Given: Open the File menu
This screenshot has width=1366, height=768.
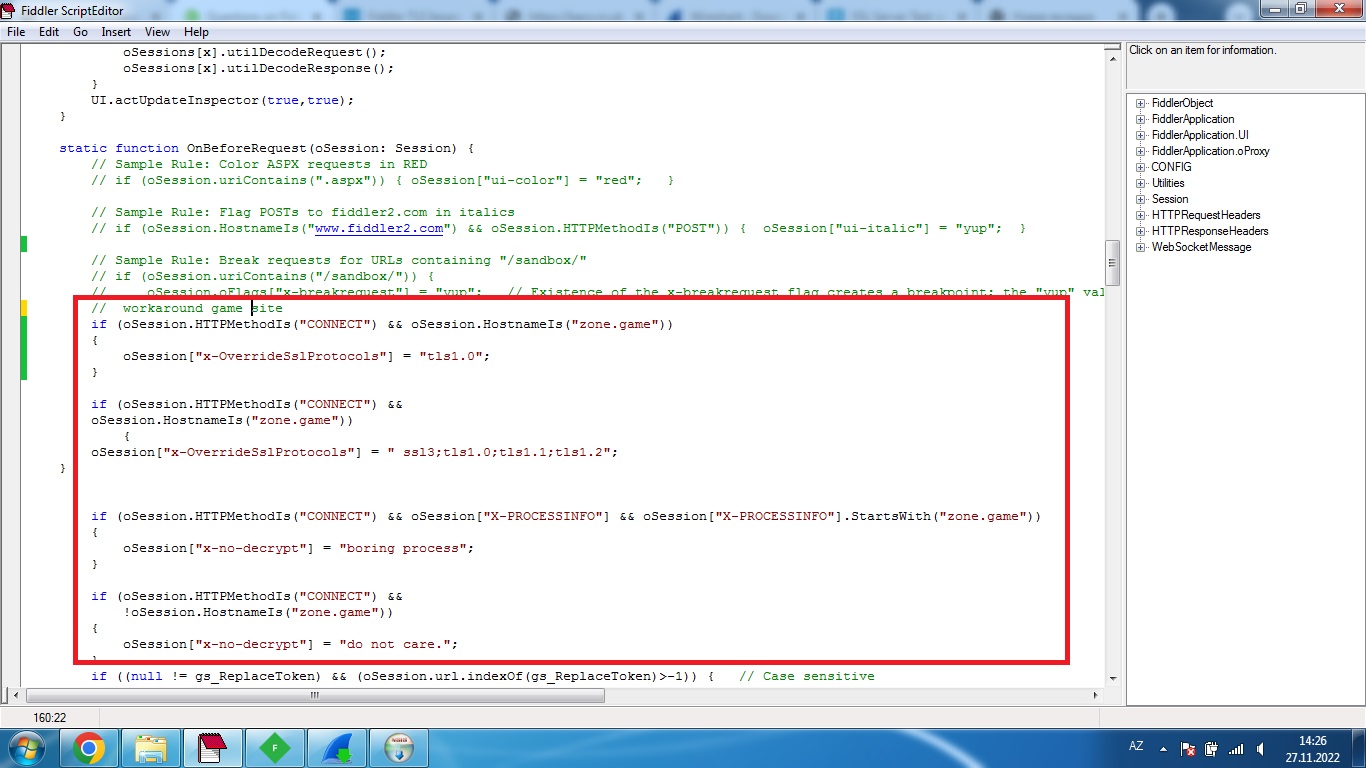Looking at the screenshot, I should pyautogui.click(x=16, y=32).
